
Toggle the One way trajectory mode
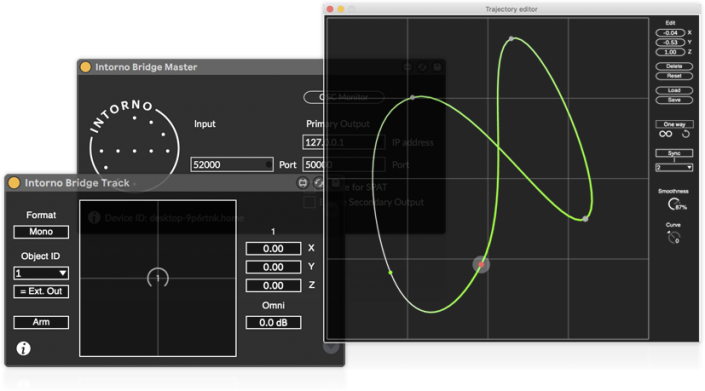pyautogui.click(x=674, y=124)
